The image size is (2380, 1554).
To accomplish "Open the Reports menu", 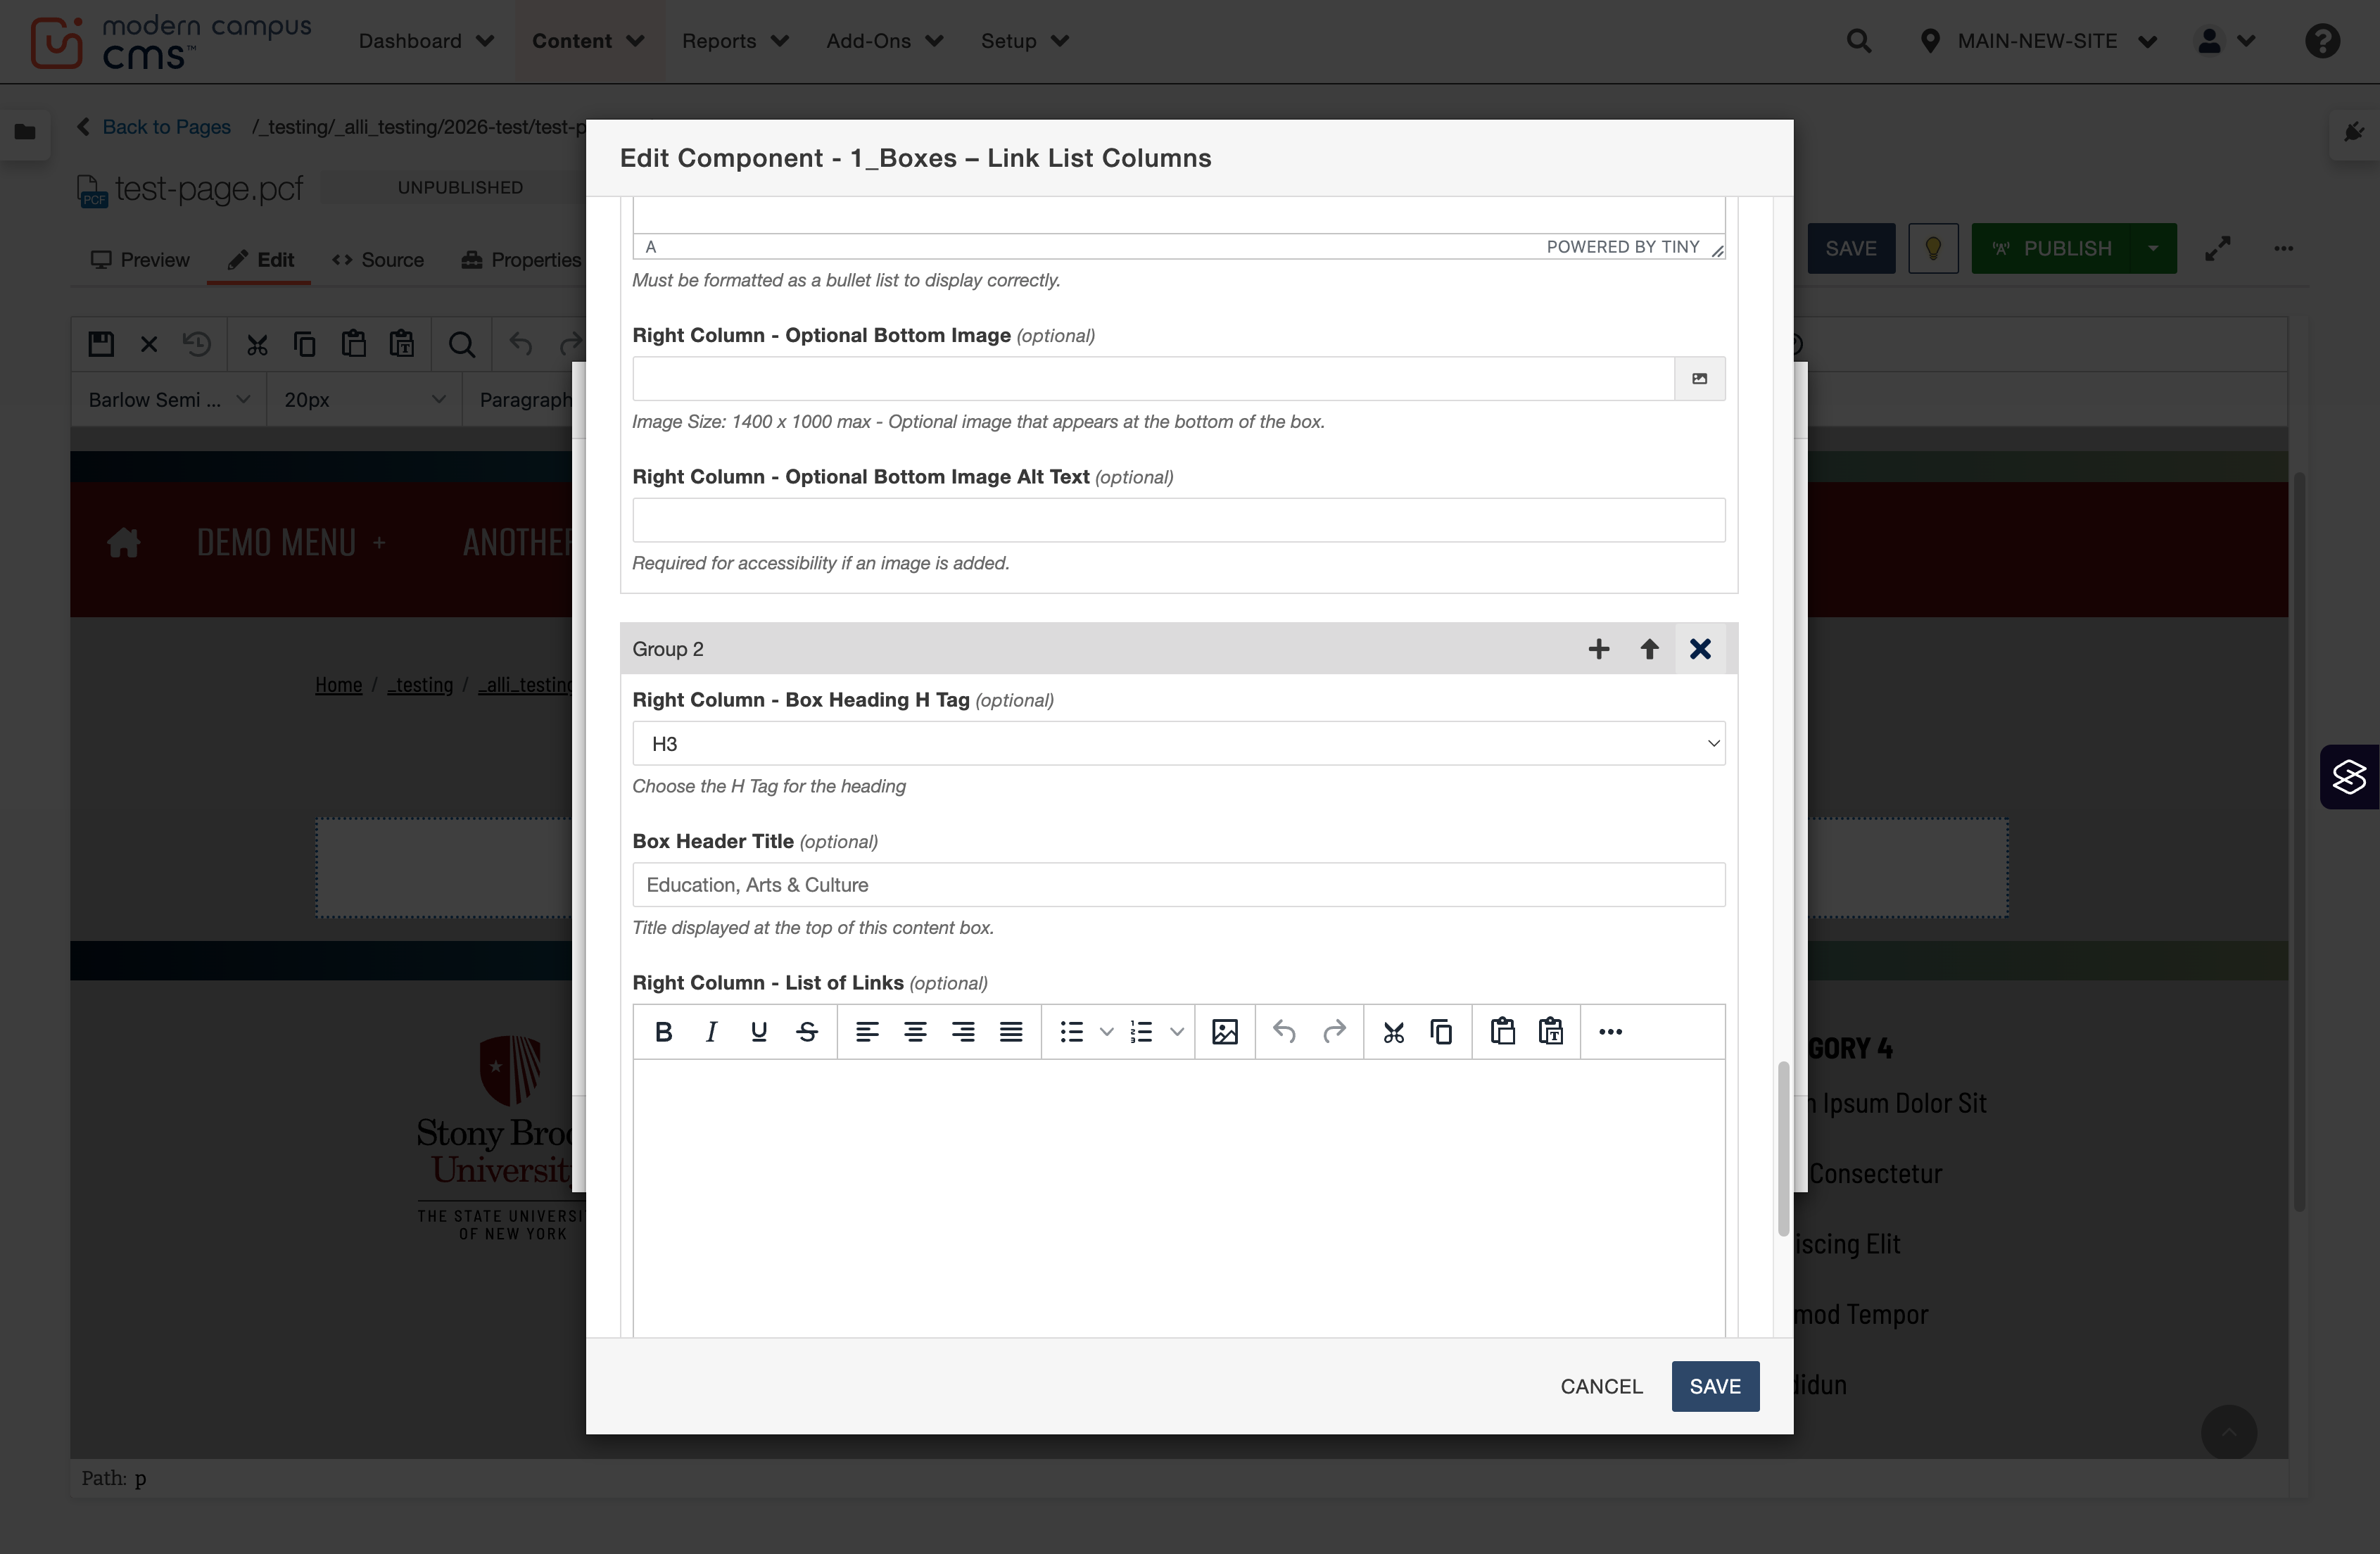I will pos(735,41).
